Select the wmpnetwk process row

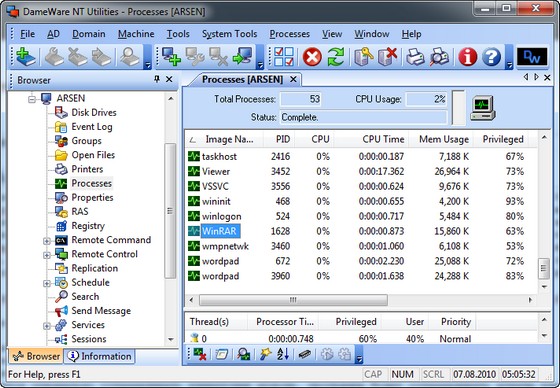click(361, 246)
